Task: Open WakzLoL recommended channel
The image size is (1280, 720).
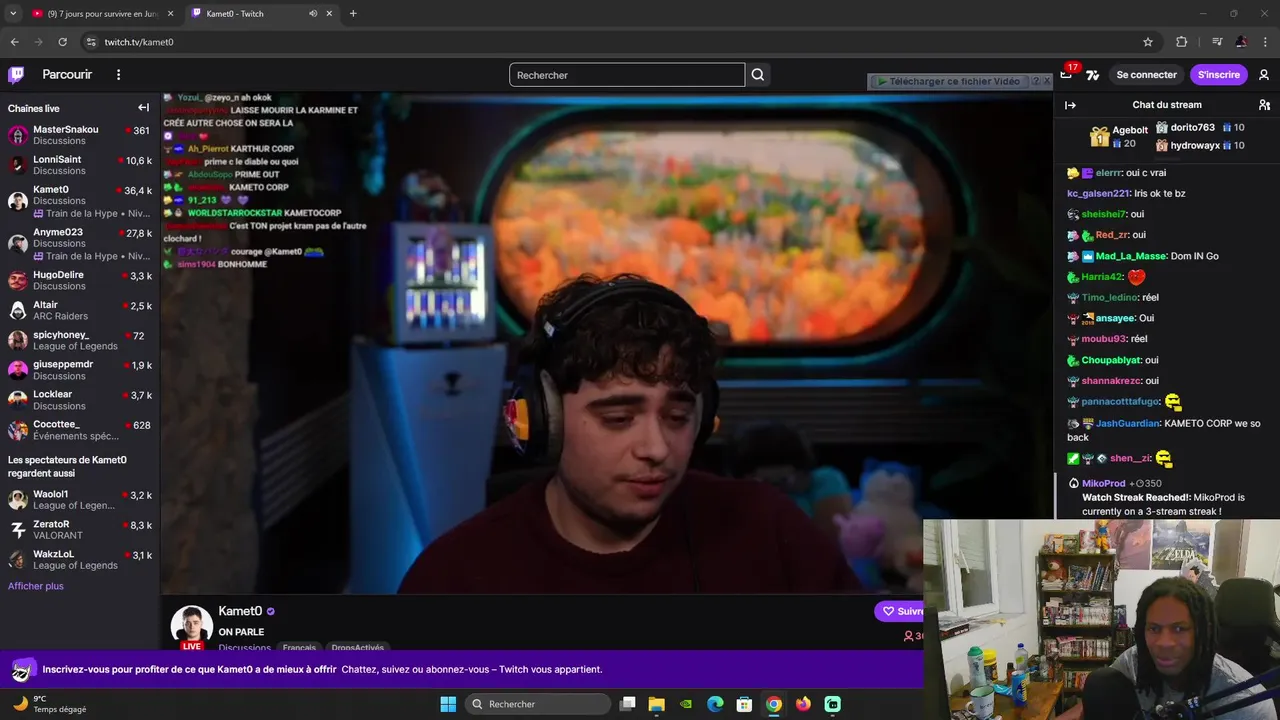Action: pos(79,560)
